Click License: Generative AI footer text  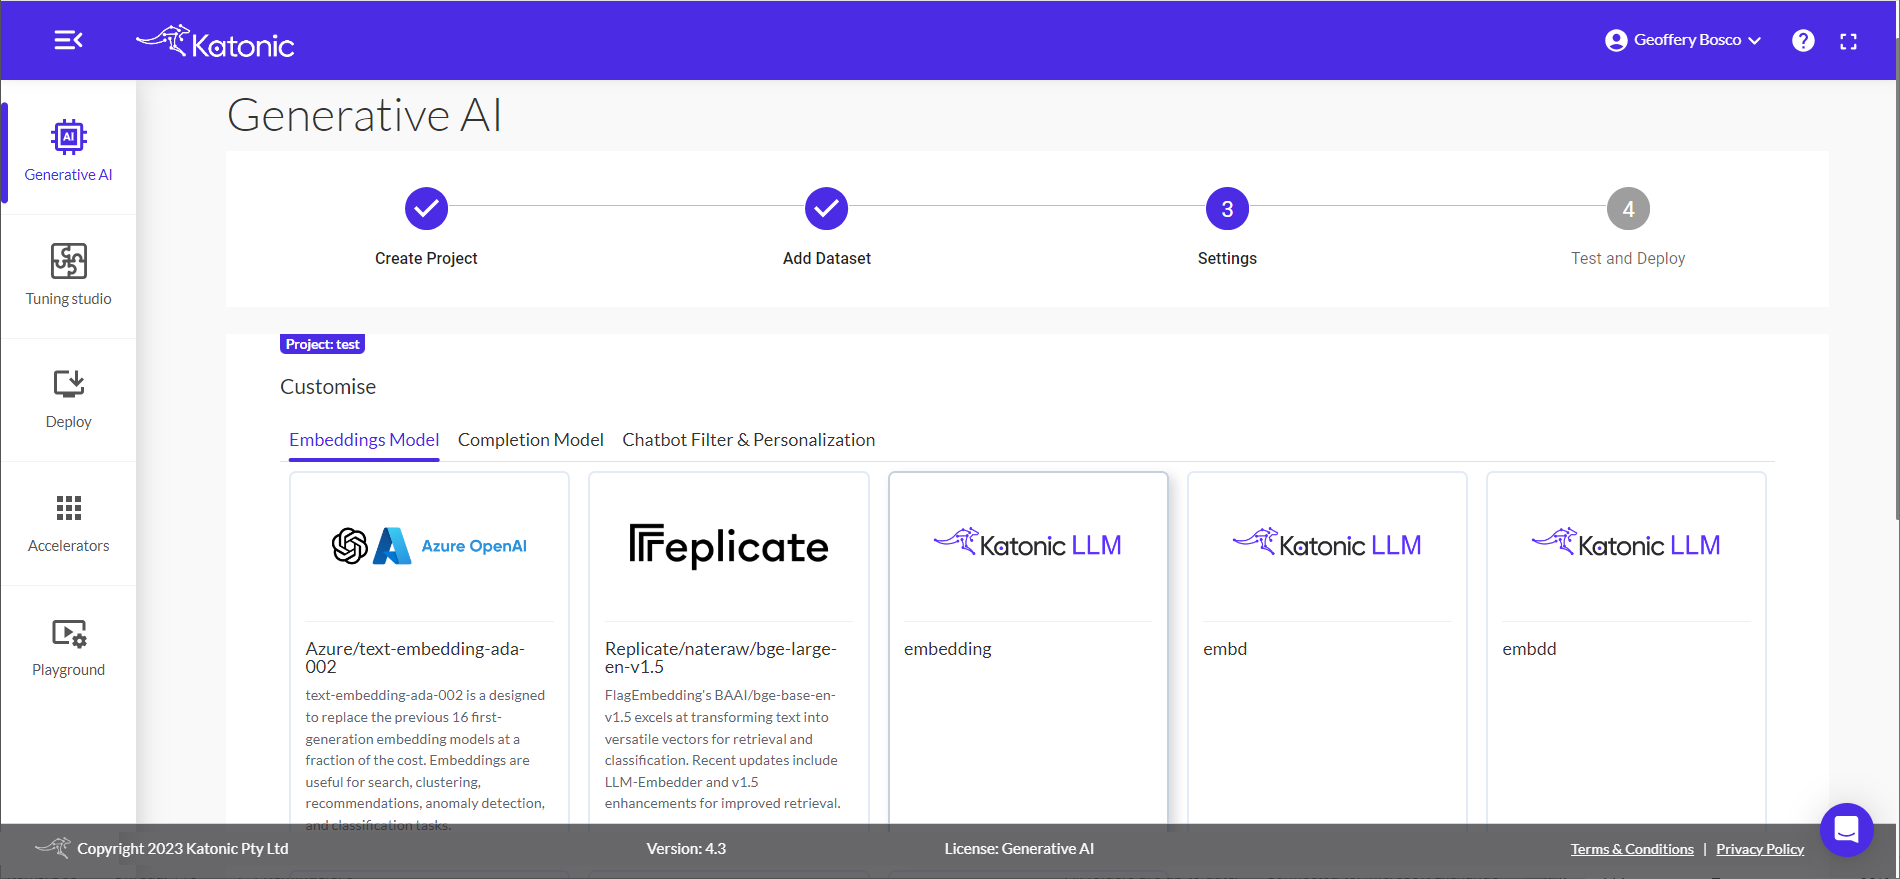tap(1019, 848)
